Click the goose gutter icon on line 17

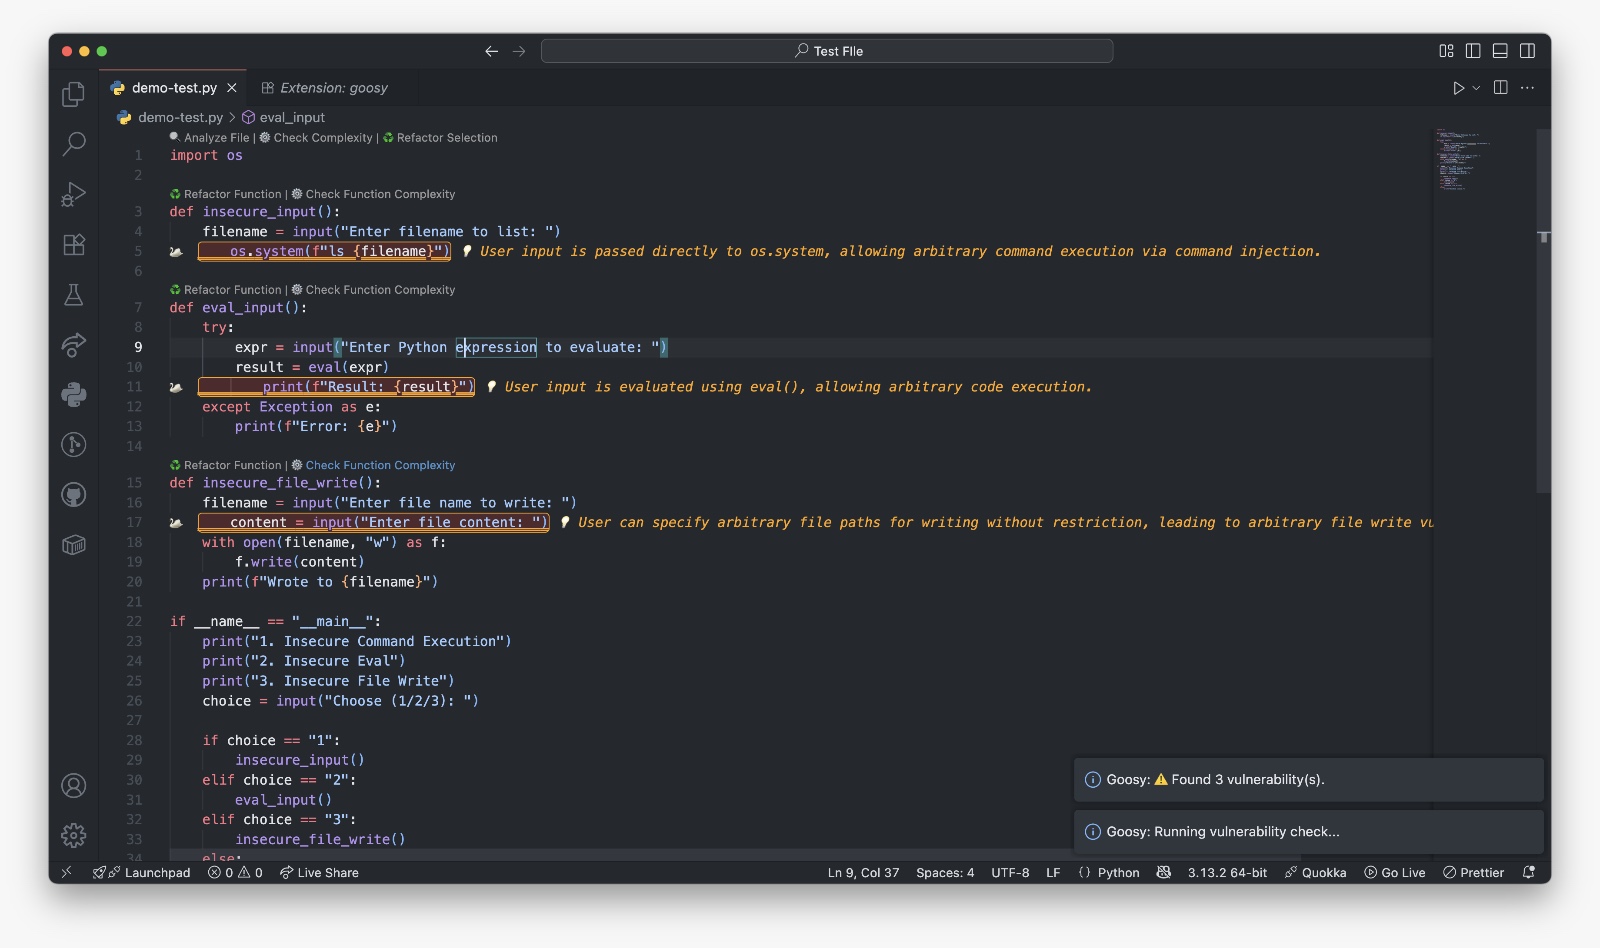pyautogui.click(x=176, y=522)
